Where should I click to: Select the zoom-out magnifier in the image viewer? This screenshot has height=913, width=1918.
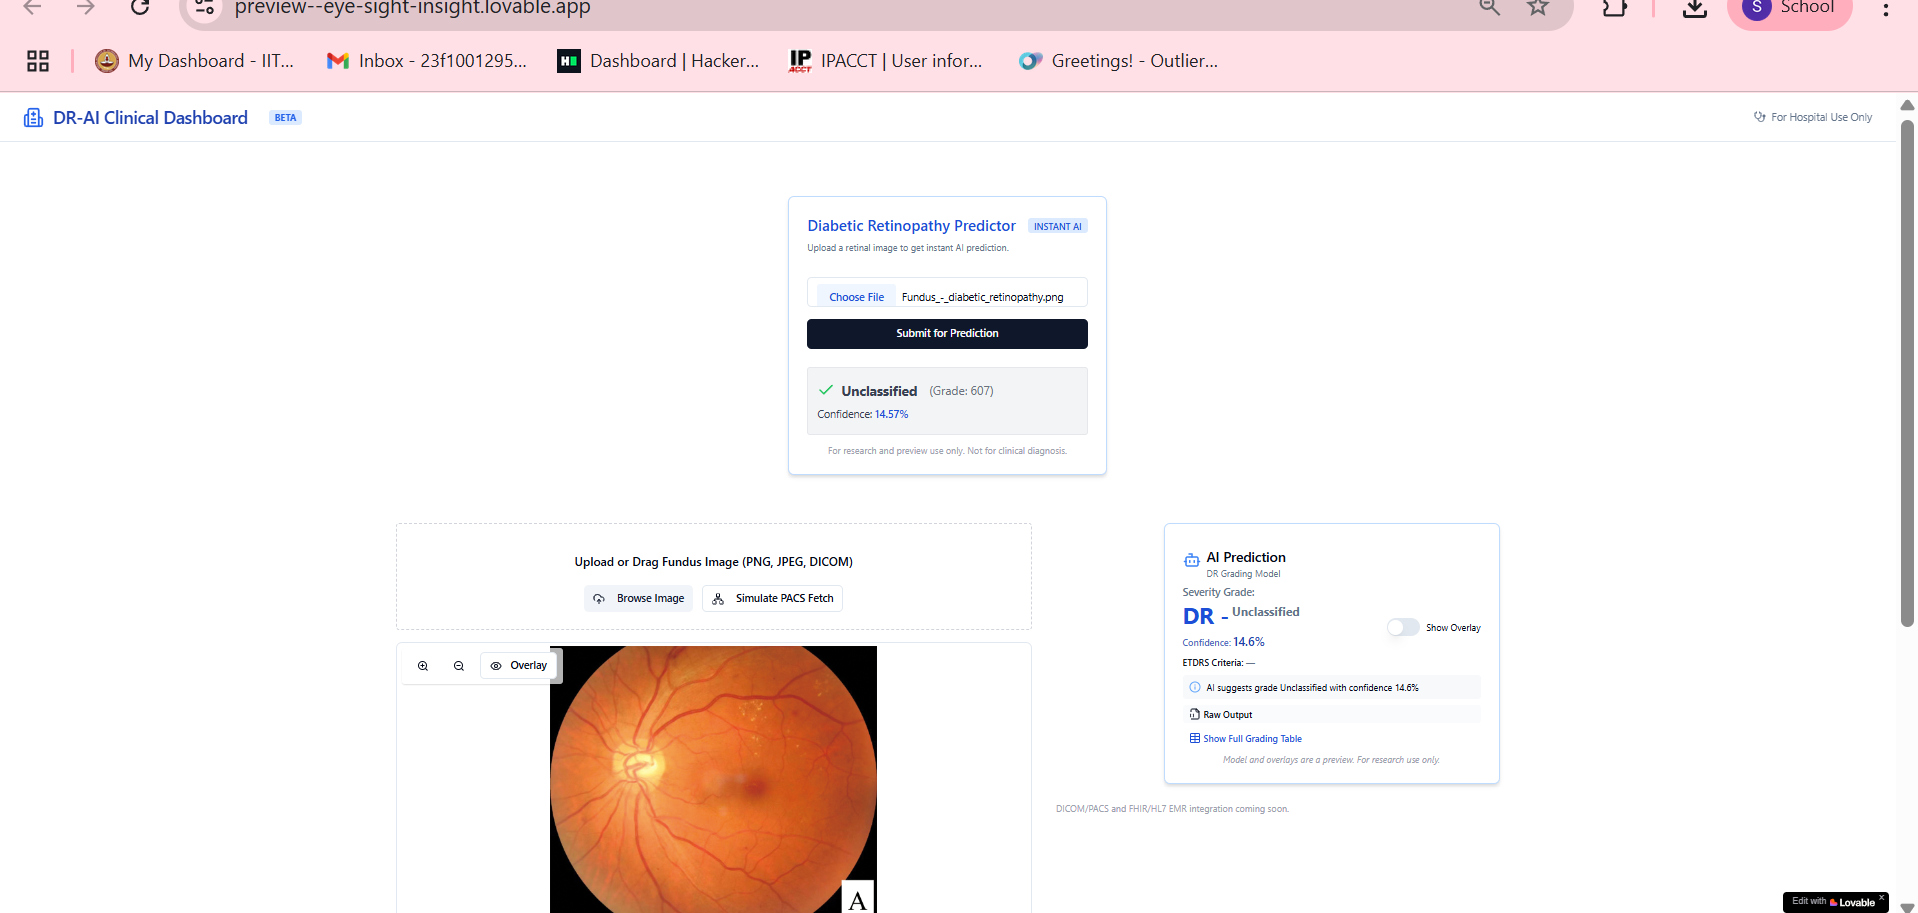point(458,665)
